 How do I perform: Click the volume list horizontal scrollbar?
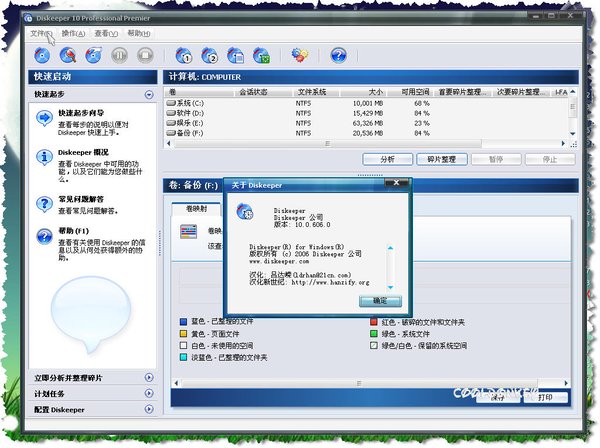tap(328, 143)
